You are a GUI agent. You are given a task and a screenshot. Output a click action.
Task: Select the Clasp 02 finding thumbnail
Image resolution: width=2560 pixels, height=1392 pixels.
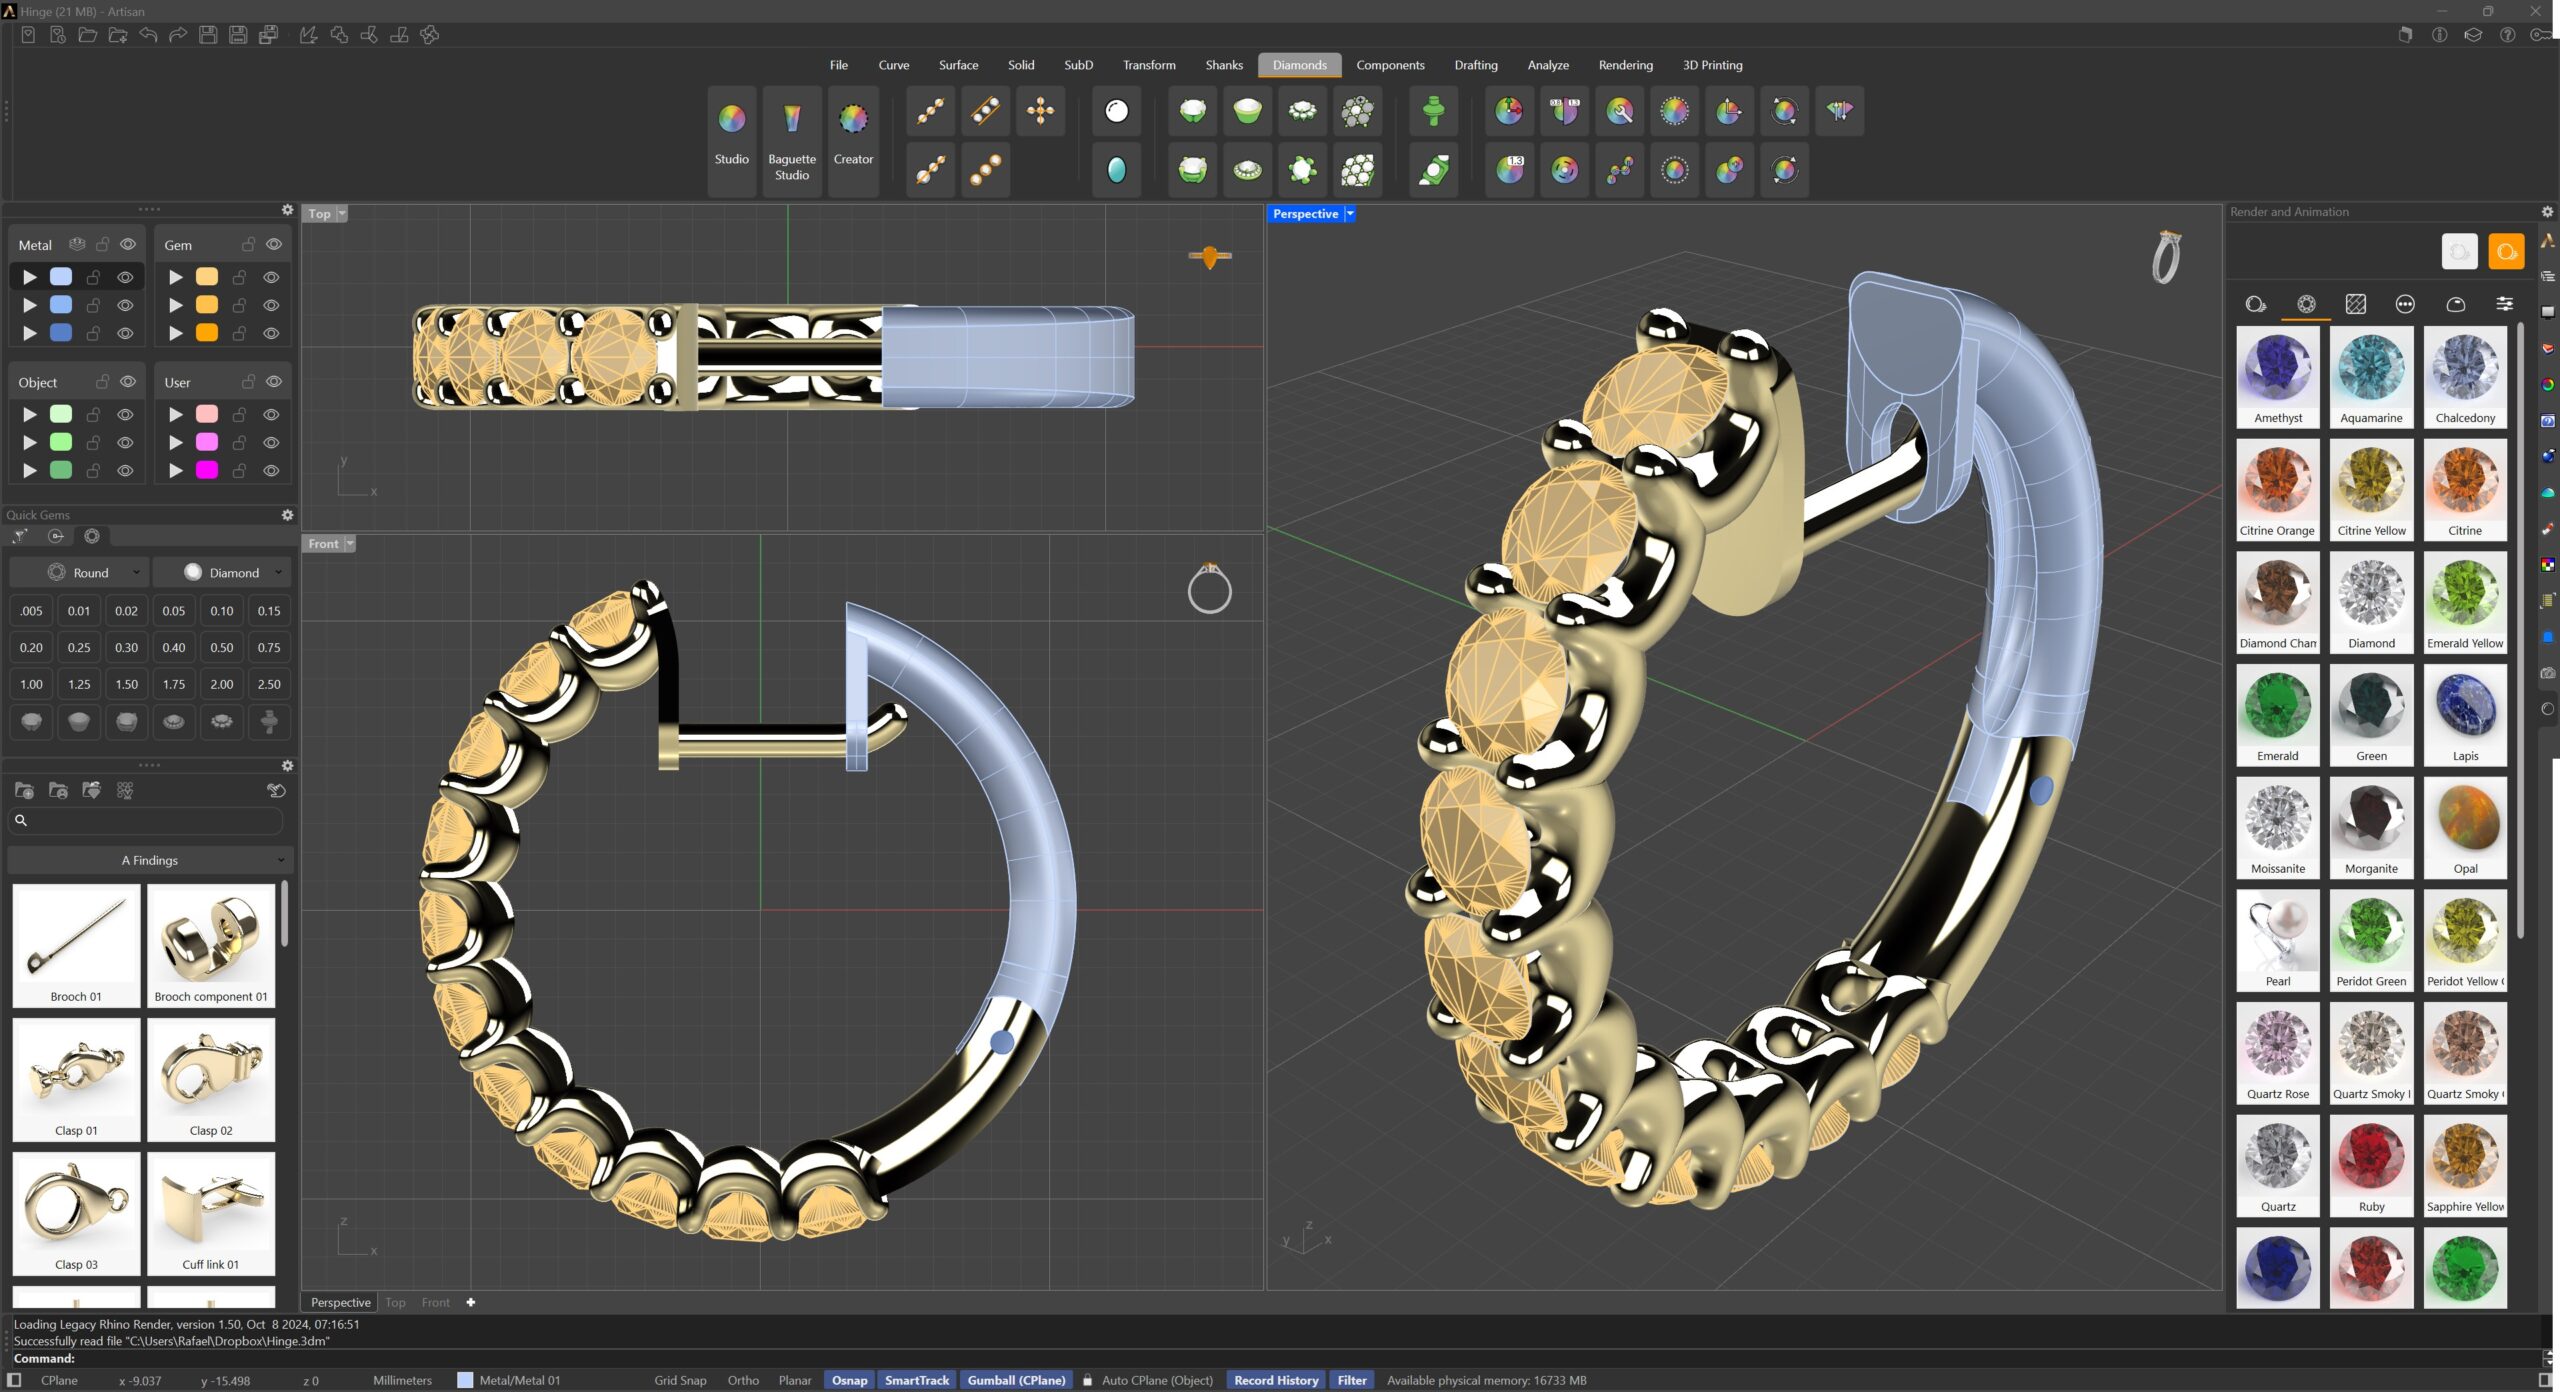(x=211, y=1079)
